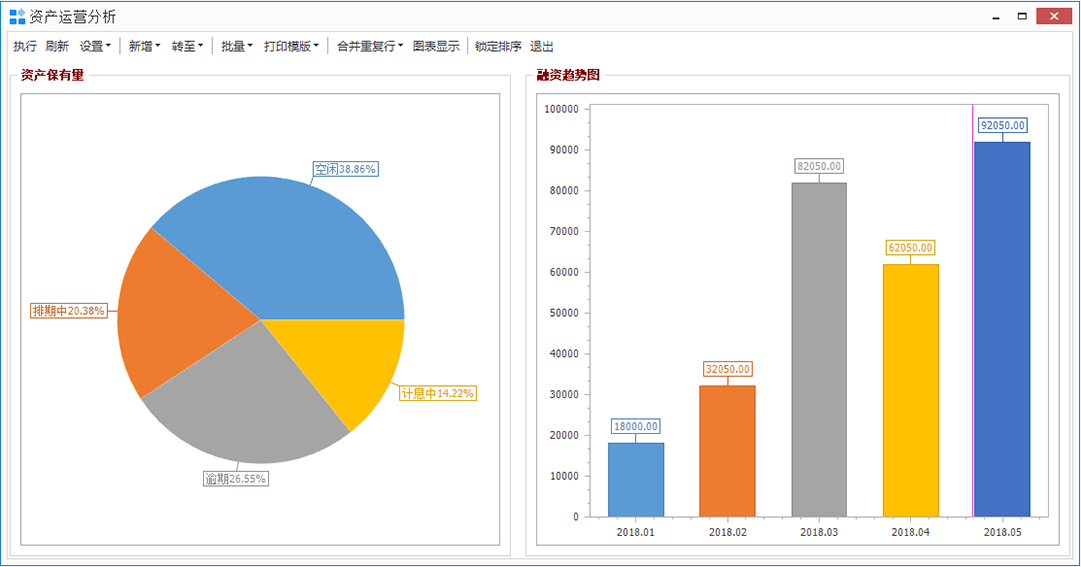Click 刷新 to refresh the data
Viewport: 1081px width, 567px height.
tap(57, 46)
